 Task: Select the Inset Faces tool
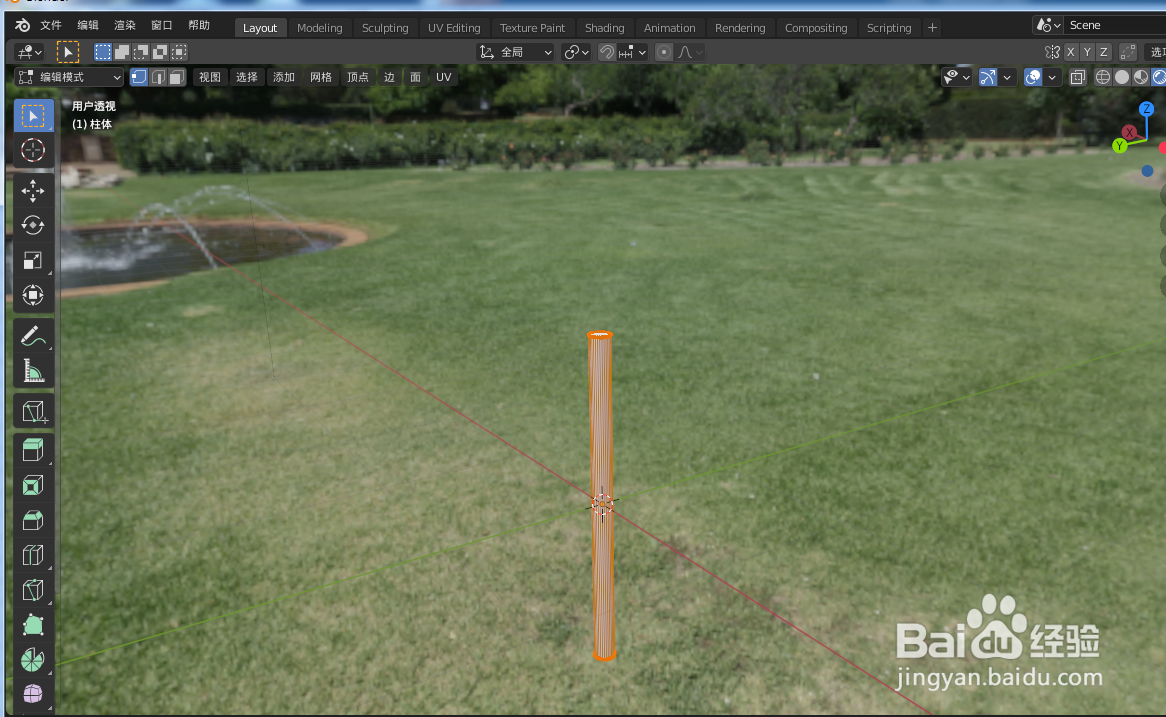pyautogui.click(x=33, y=485)
